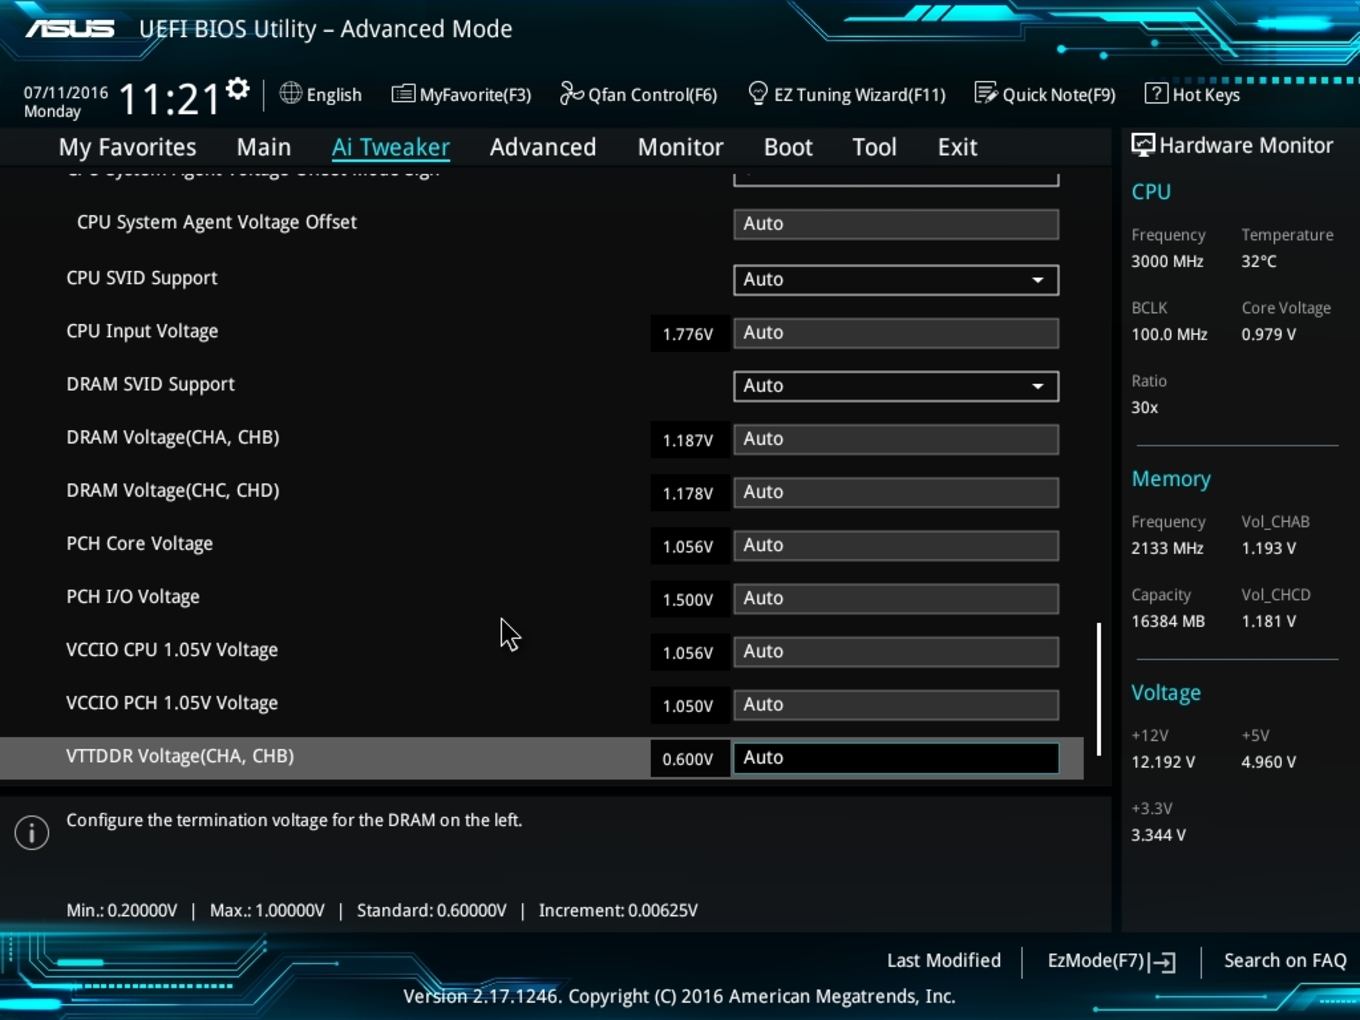Click the 1.500V current value
Image resolution: width=1360 pixels, height=1020 pixels.
688,599
